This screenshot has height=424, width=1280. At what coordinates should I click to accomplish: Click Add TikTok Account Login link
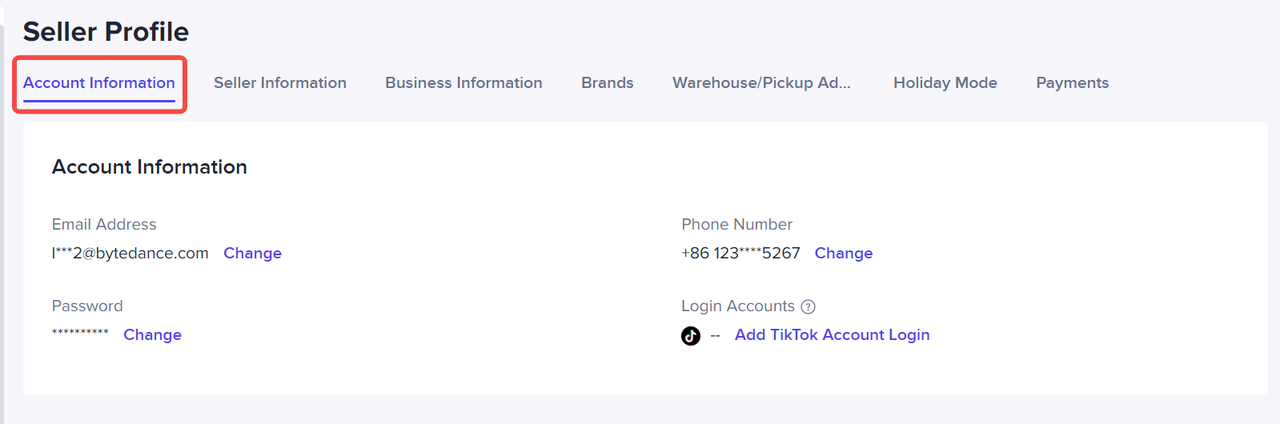tap(832, 335)
